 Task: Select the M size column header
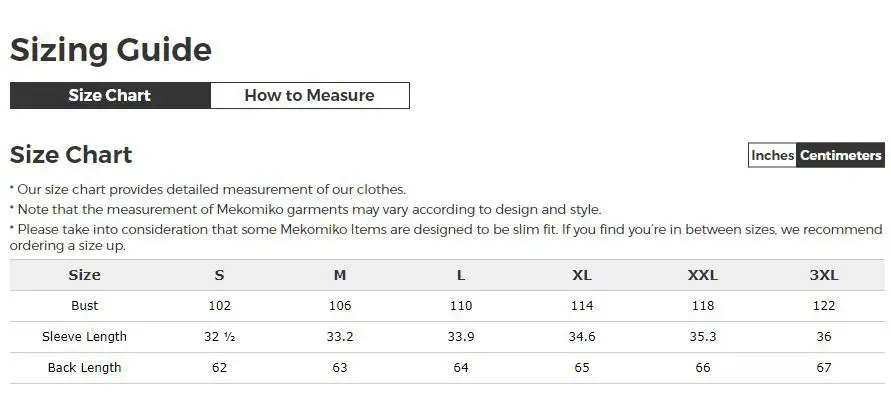click(340, 275)
